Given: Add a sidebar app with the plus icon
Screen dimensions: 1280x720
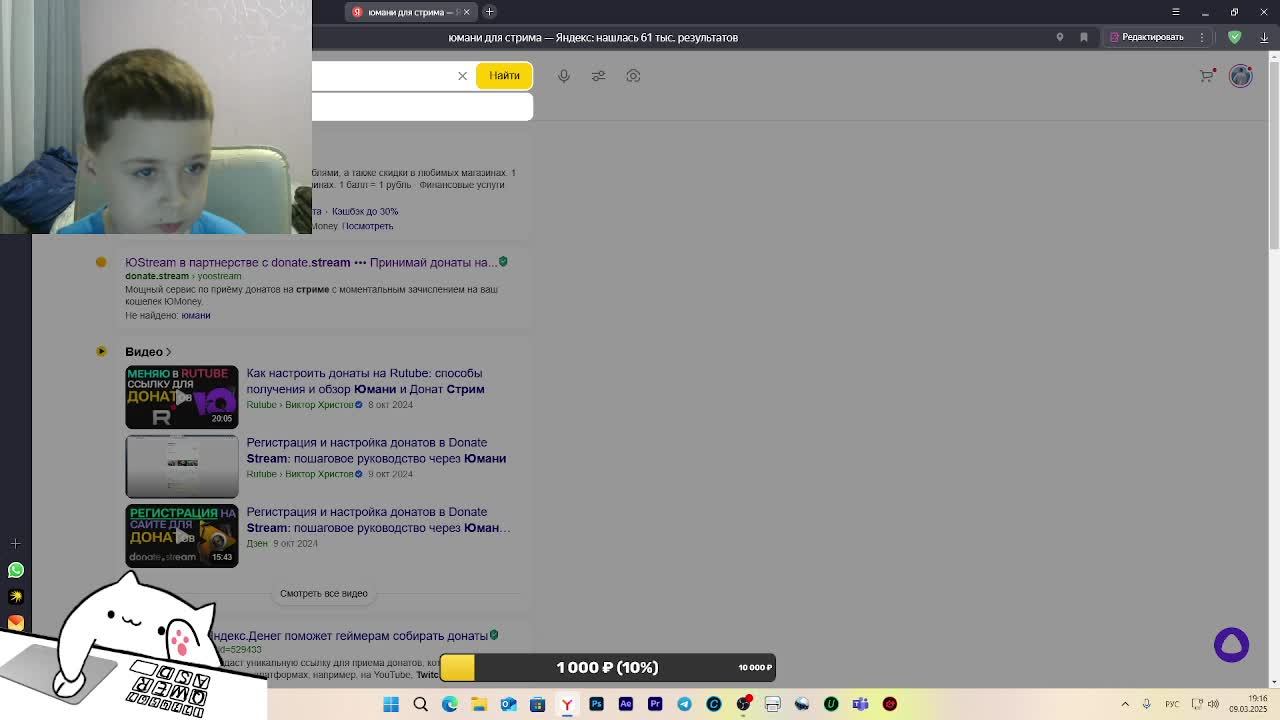Looking at the screenshot, I should (15, 543).
